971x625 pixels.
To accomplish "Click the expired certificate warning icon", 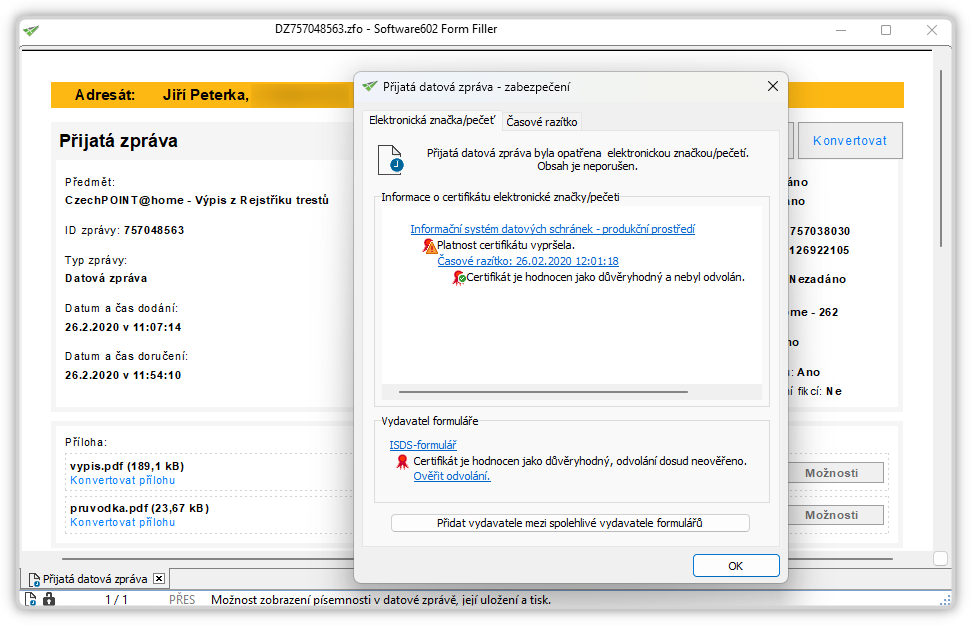I will pos(429,246).
